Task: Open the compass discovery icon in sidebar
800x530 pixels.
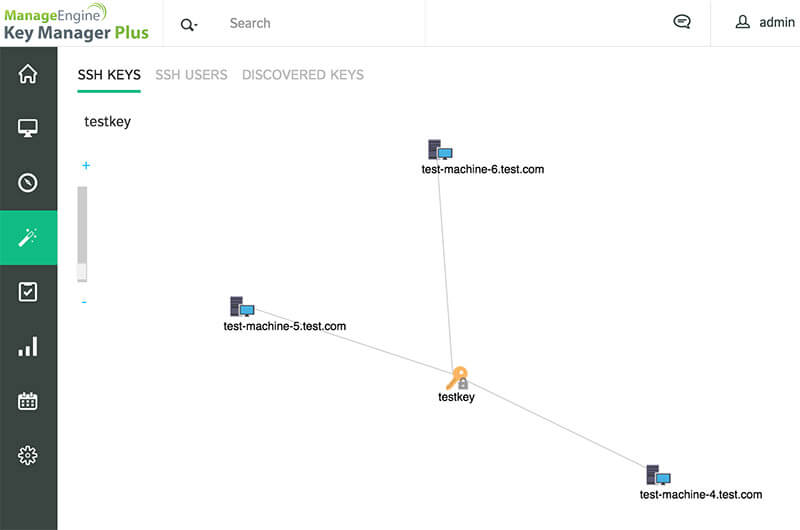Action: click(28, 183)
